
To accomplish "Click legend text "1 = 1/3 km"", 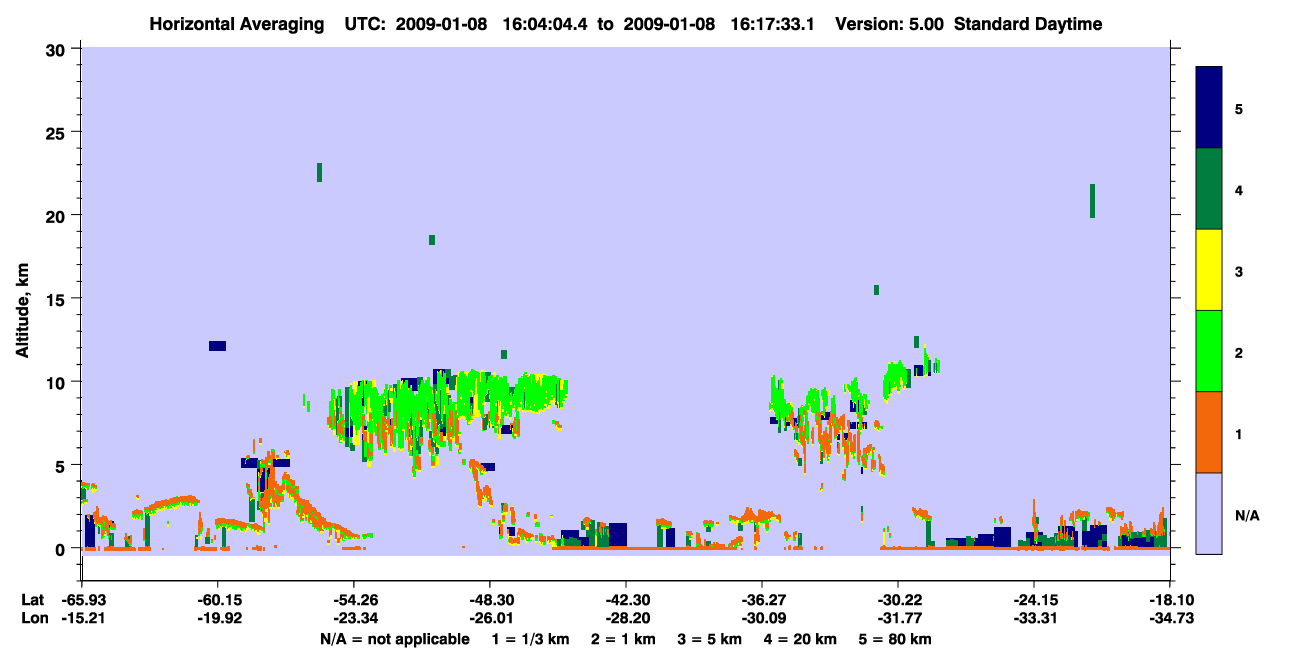I will 530,639.
